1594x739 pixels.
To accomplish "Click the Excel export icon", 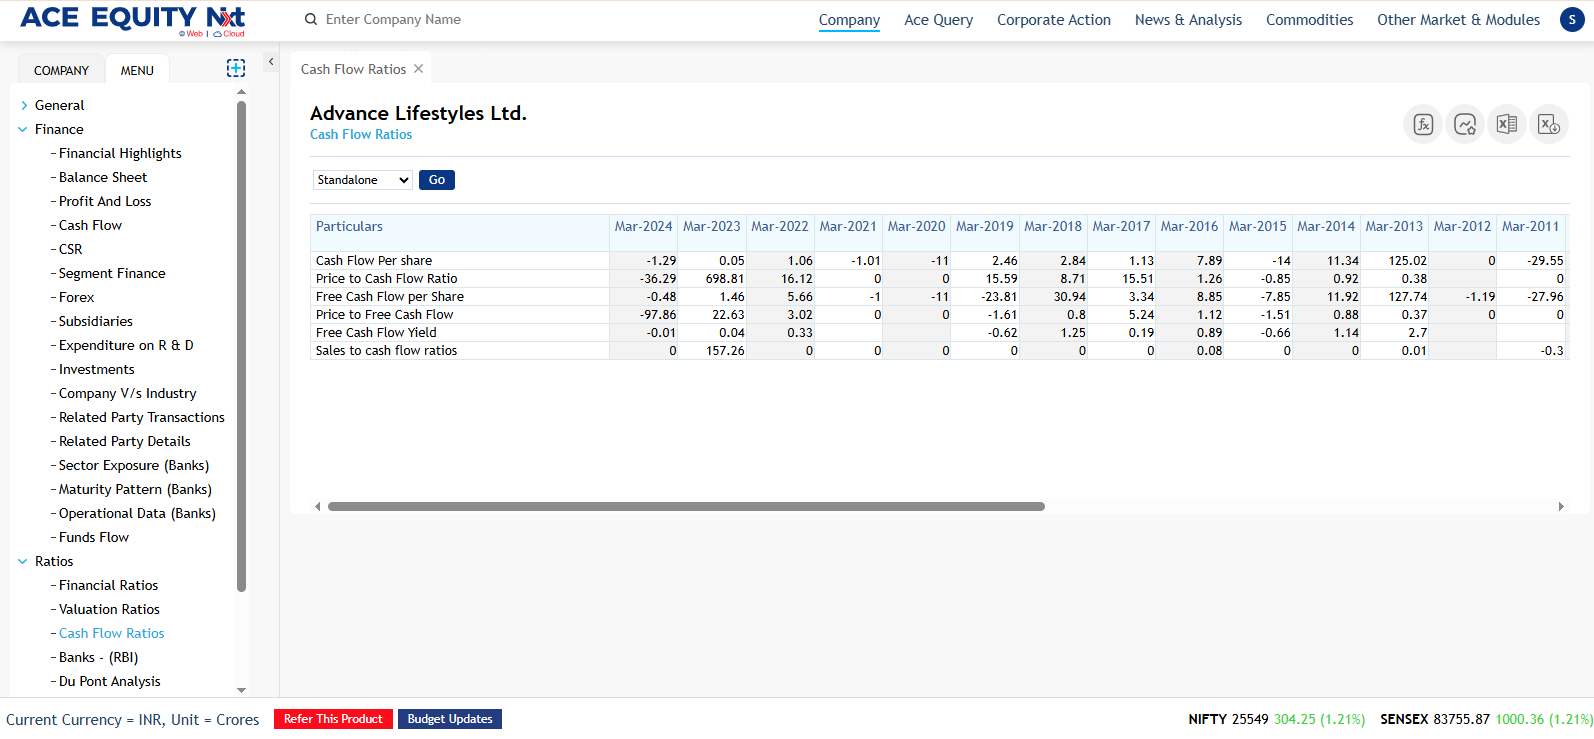I will (1507, 124).
